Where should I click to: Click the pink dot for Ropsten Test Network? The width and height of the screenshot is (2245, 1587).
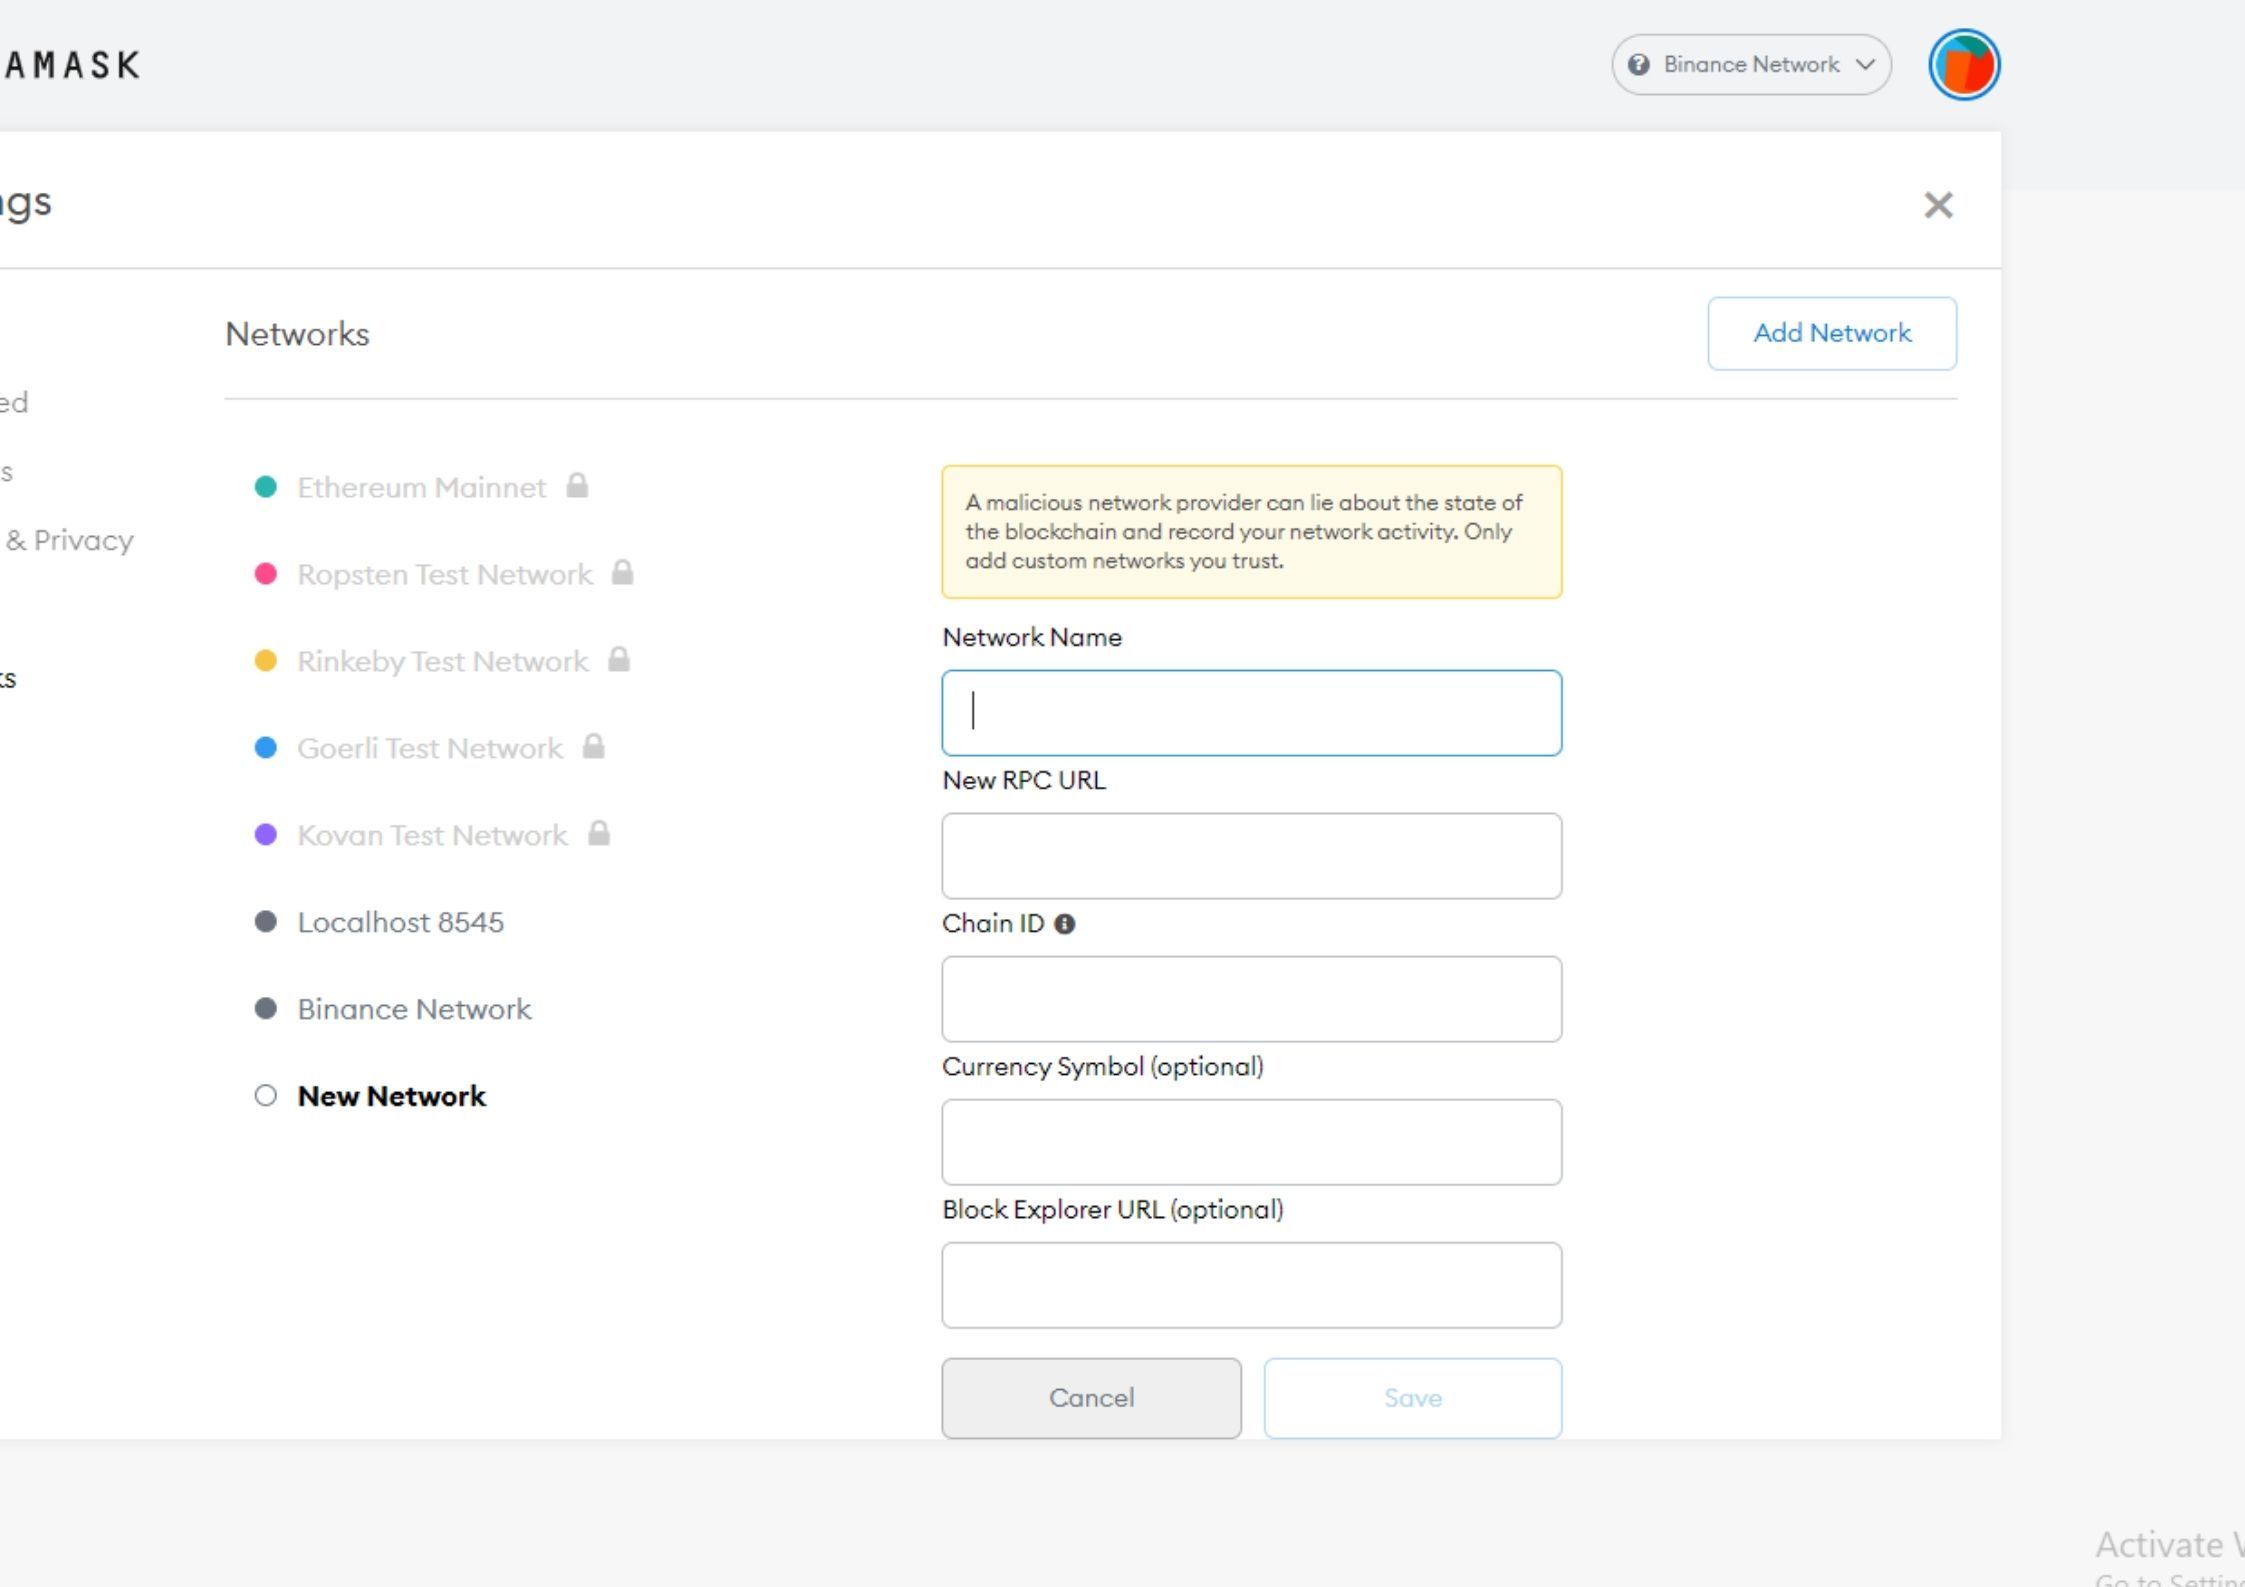pyautogui.click(x=265, y=574)
